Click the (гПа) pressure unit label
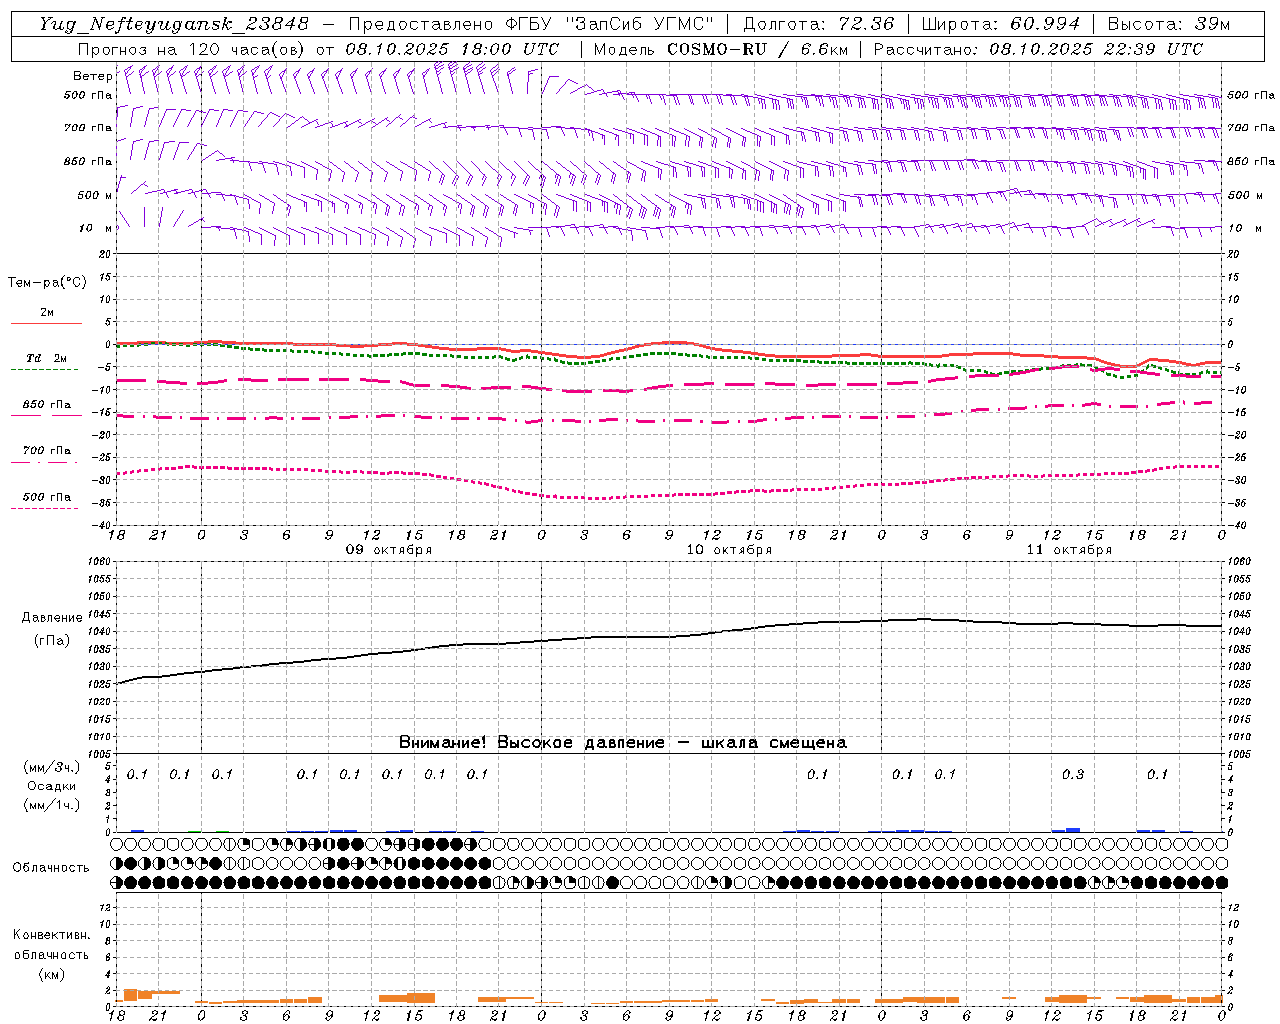The image size is (1280, 1024). tap(52, 641)
